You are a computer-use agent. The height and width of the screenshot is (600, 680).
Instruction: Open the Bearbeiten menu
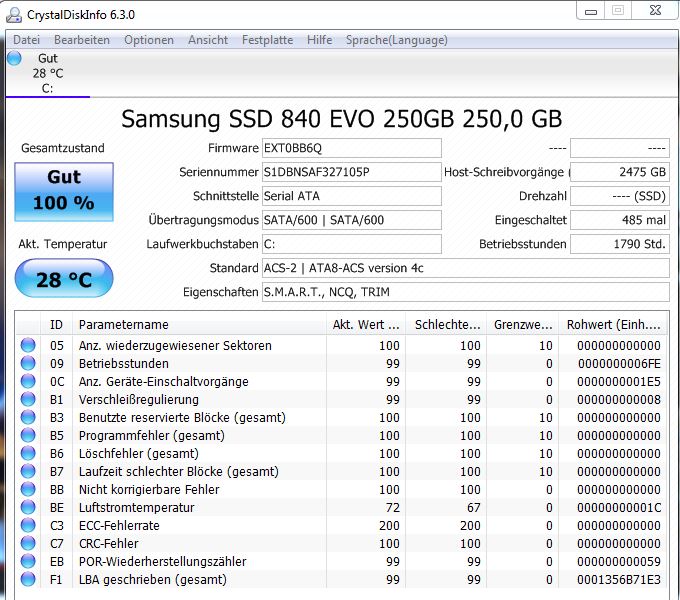[82, 40]
